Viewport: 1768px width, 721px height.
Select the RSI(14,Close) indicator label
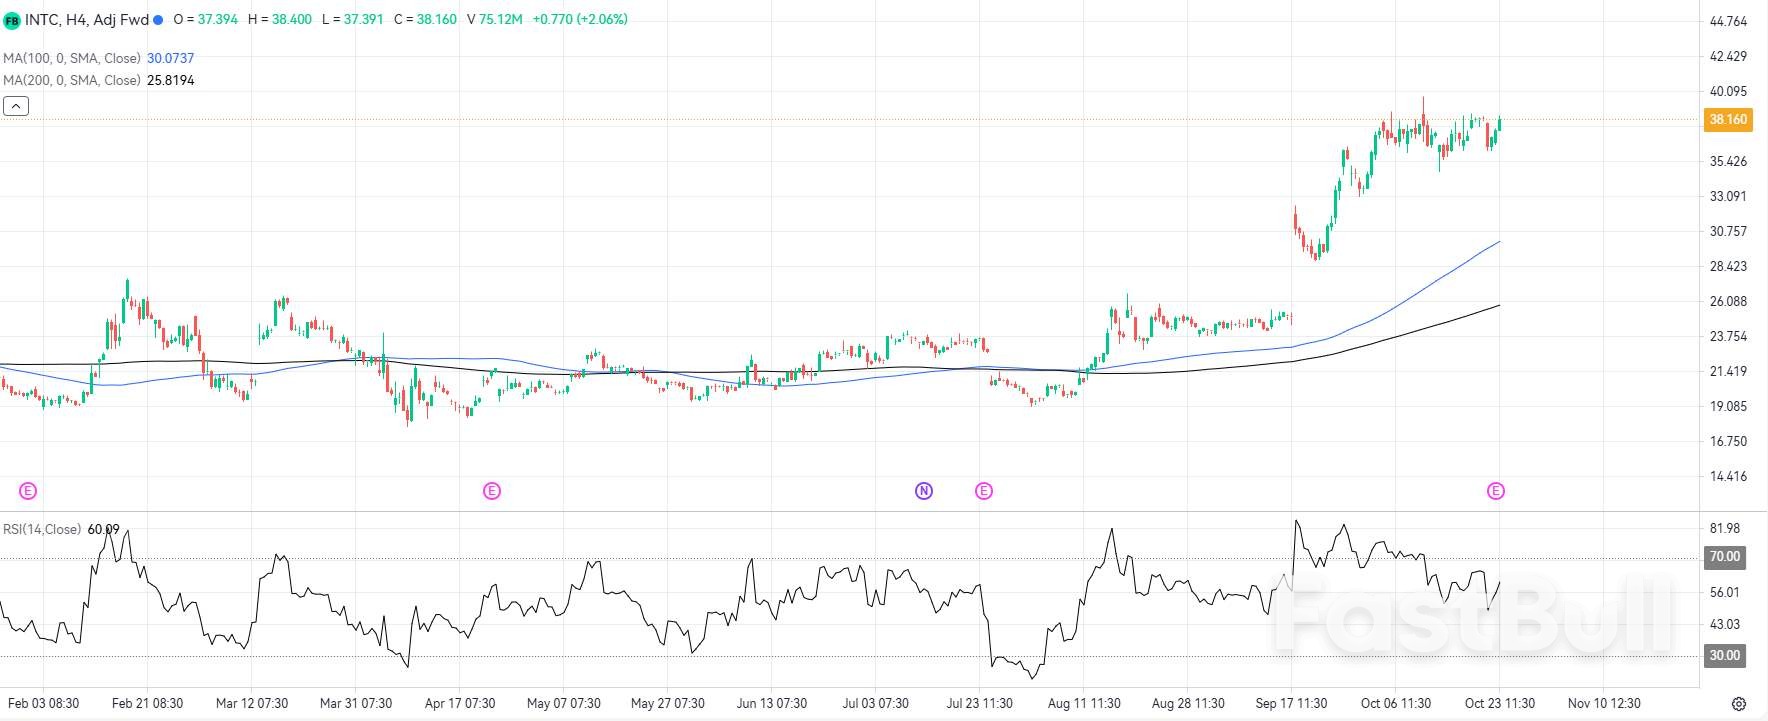click(x=42, y=529)
